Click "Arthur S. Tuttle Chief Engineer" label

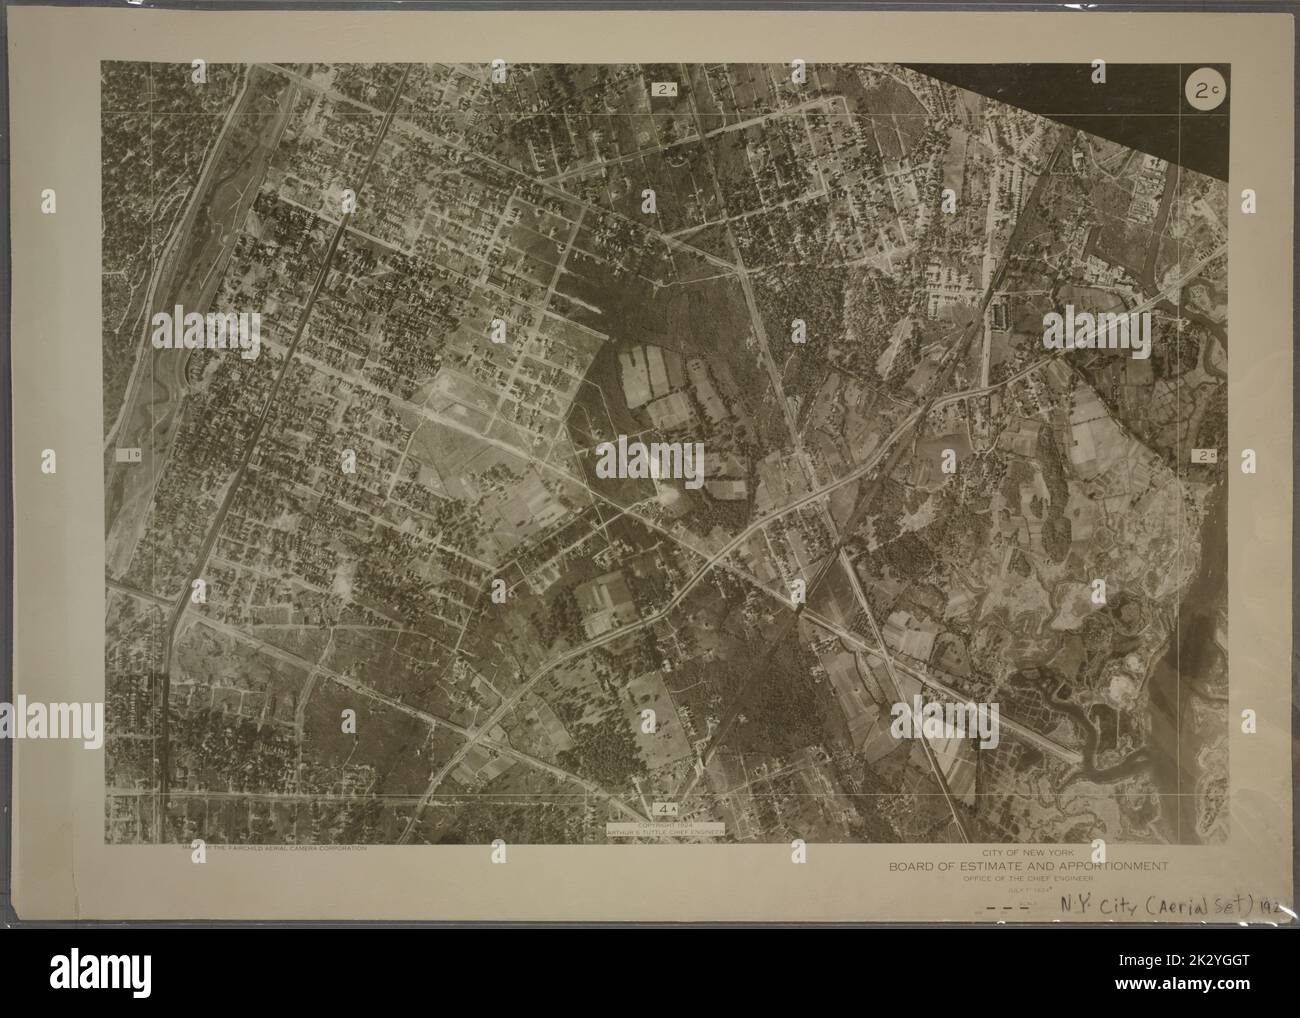pos(666,830)
